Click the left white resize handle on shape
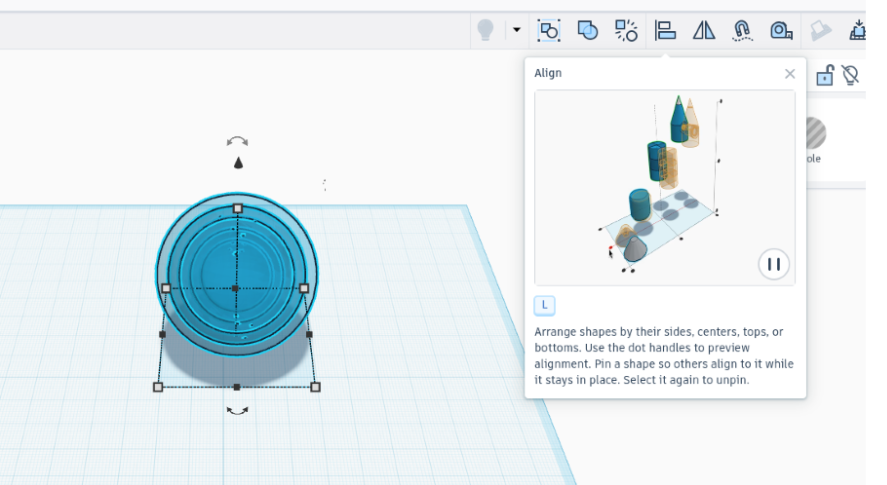 (x=166, y=289)
